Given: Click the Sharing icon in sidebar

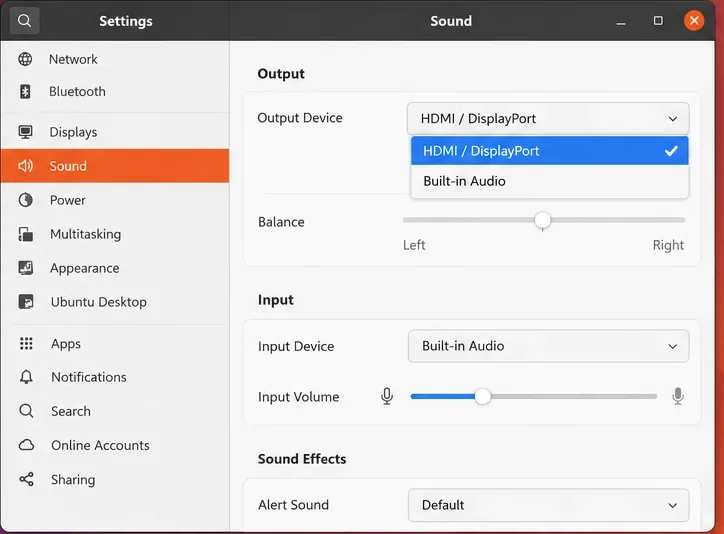Looking at the screenshot, I should coord(26,479).
